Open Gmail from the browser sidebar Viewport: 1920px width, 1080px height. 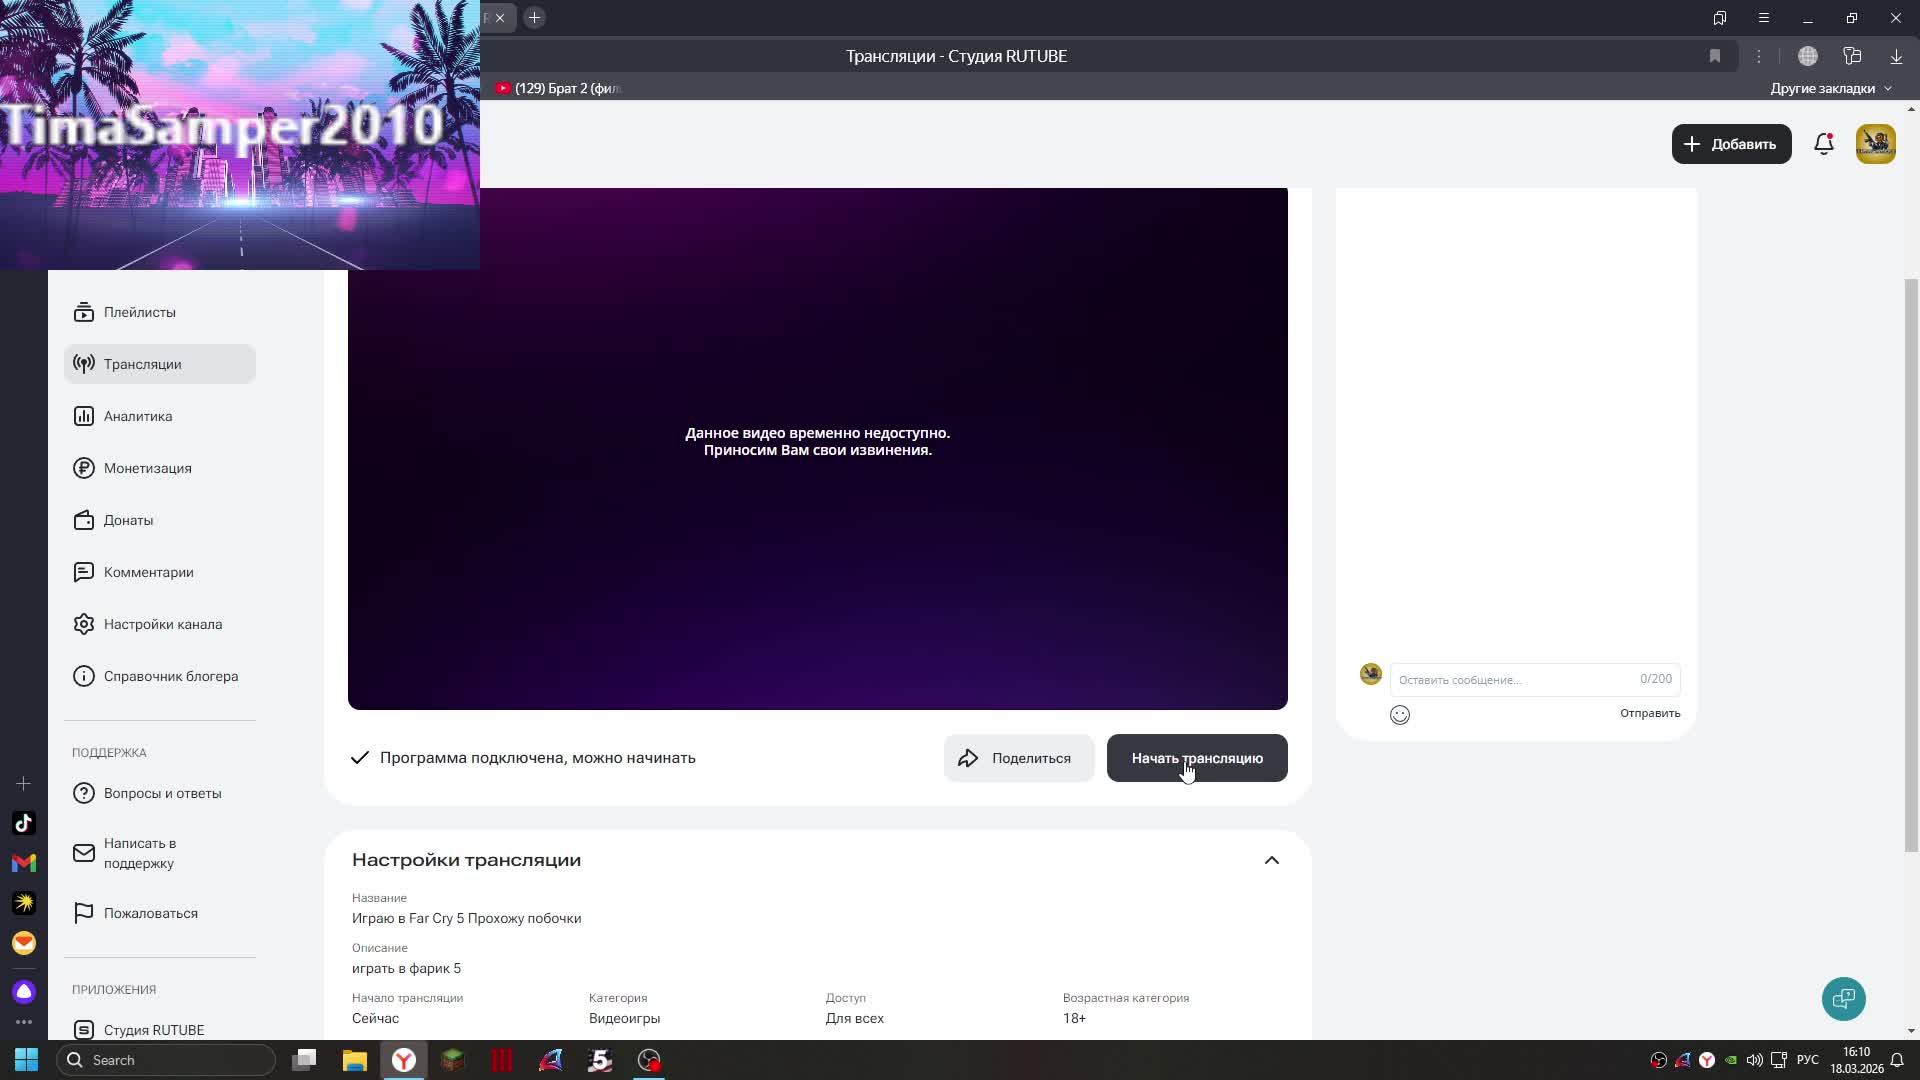24,863
